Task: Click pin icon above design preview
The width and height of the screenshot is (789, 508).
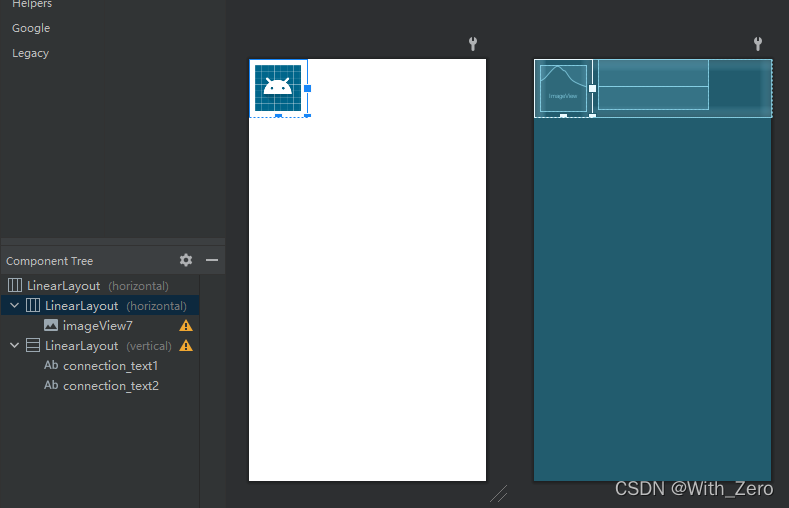Action: tap(473, 44)
